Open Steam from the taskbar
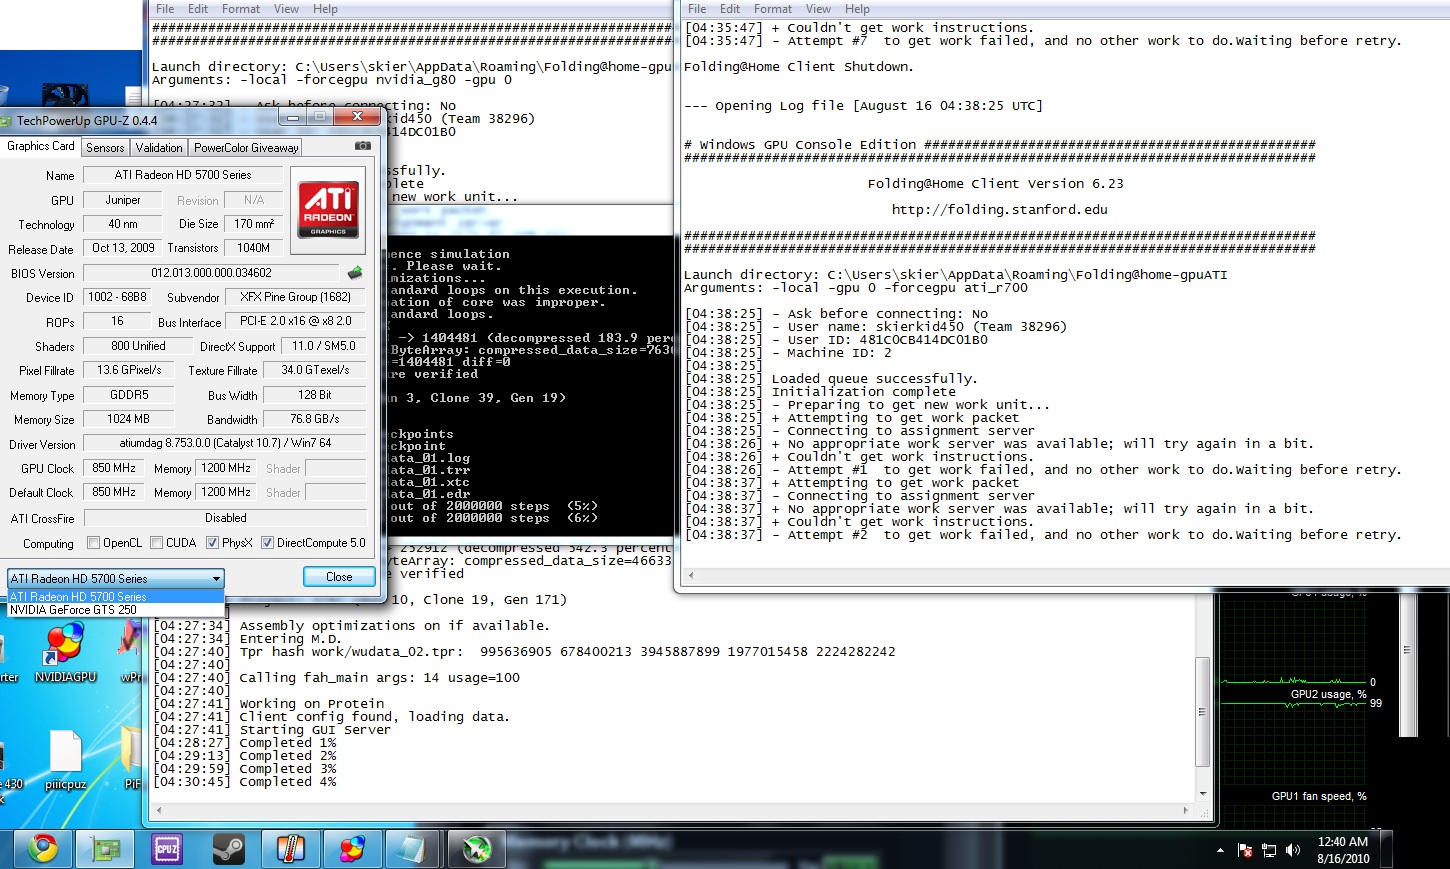 pyautogui.click(x=229, y=849)
